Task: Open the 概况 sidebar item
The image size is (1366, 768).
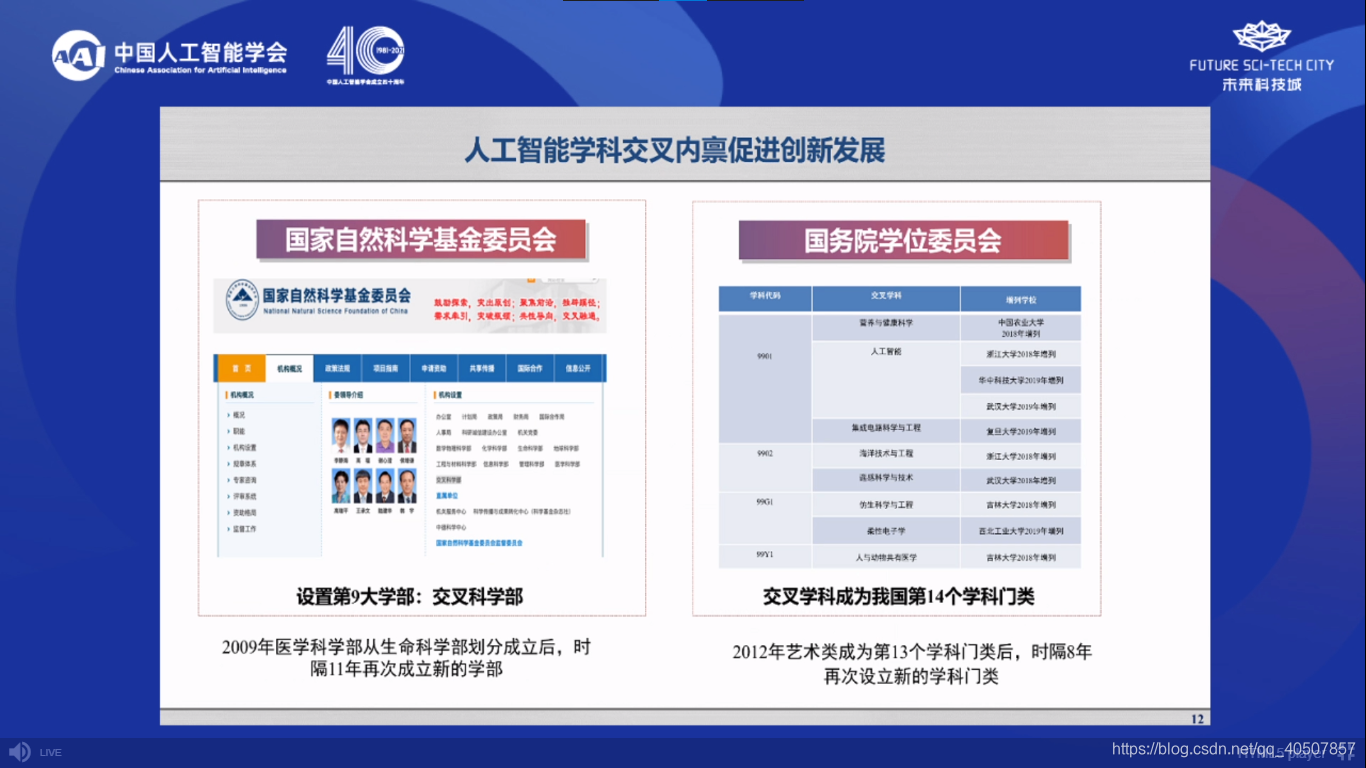Action: pos(239,415)
